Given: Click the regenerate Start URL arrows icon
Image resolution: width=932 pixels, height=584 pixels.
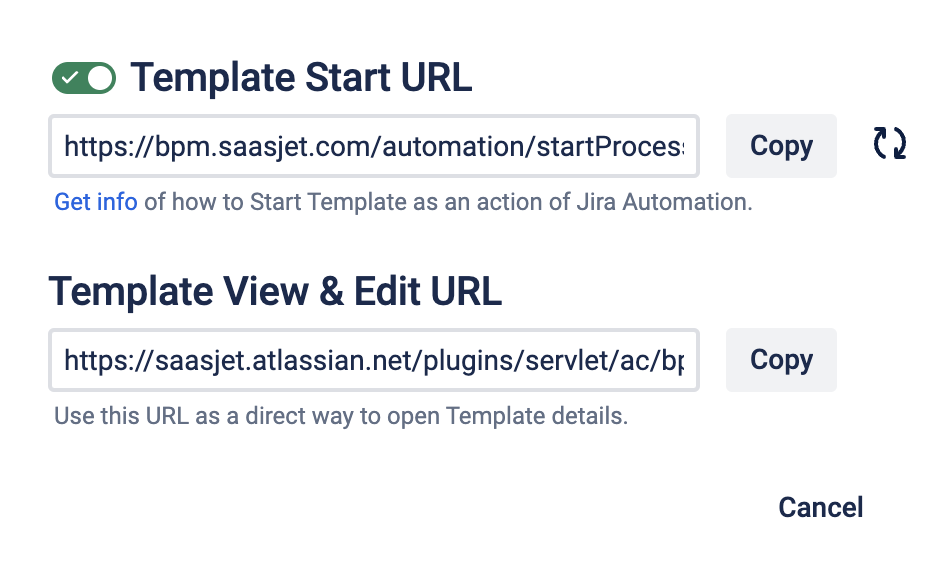Looking at the screenshot, I should point(889,144).
